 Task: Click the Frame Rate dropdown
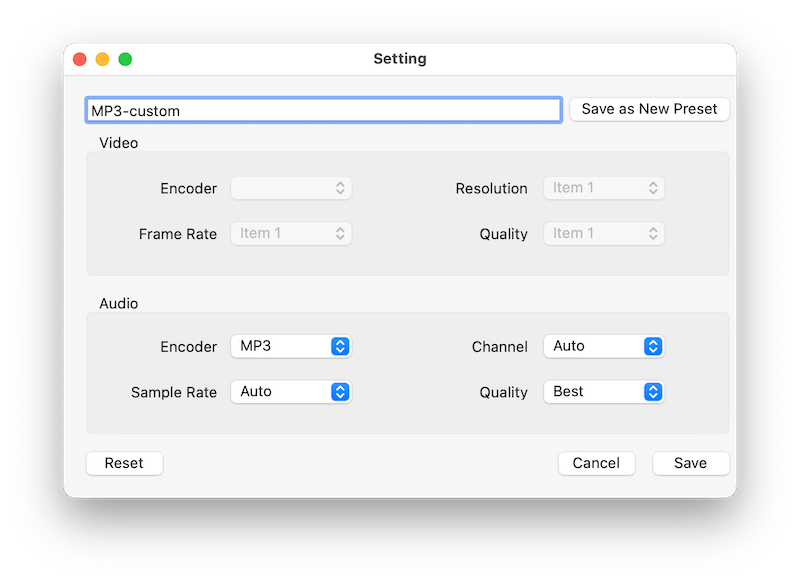pyautogui.click(x=291, y=233)
